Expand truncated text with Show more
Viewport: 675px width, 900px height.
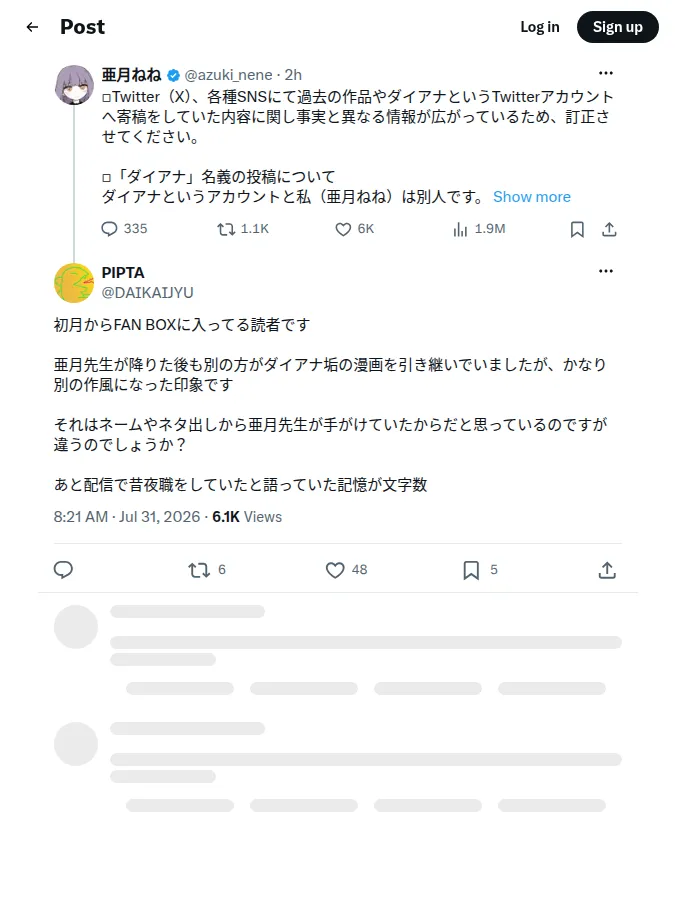click(532, 197)
